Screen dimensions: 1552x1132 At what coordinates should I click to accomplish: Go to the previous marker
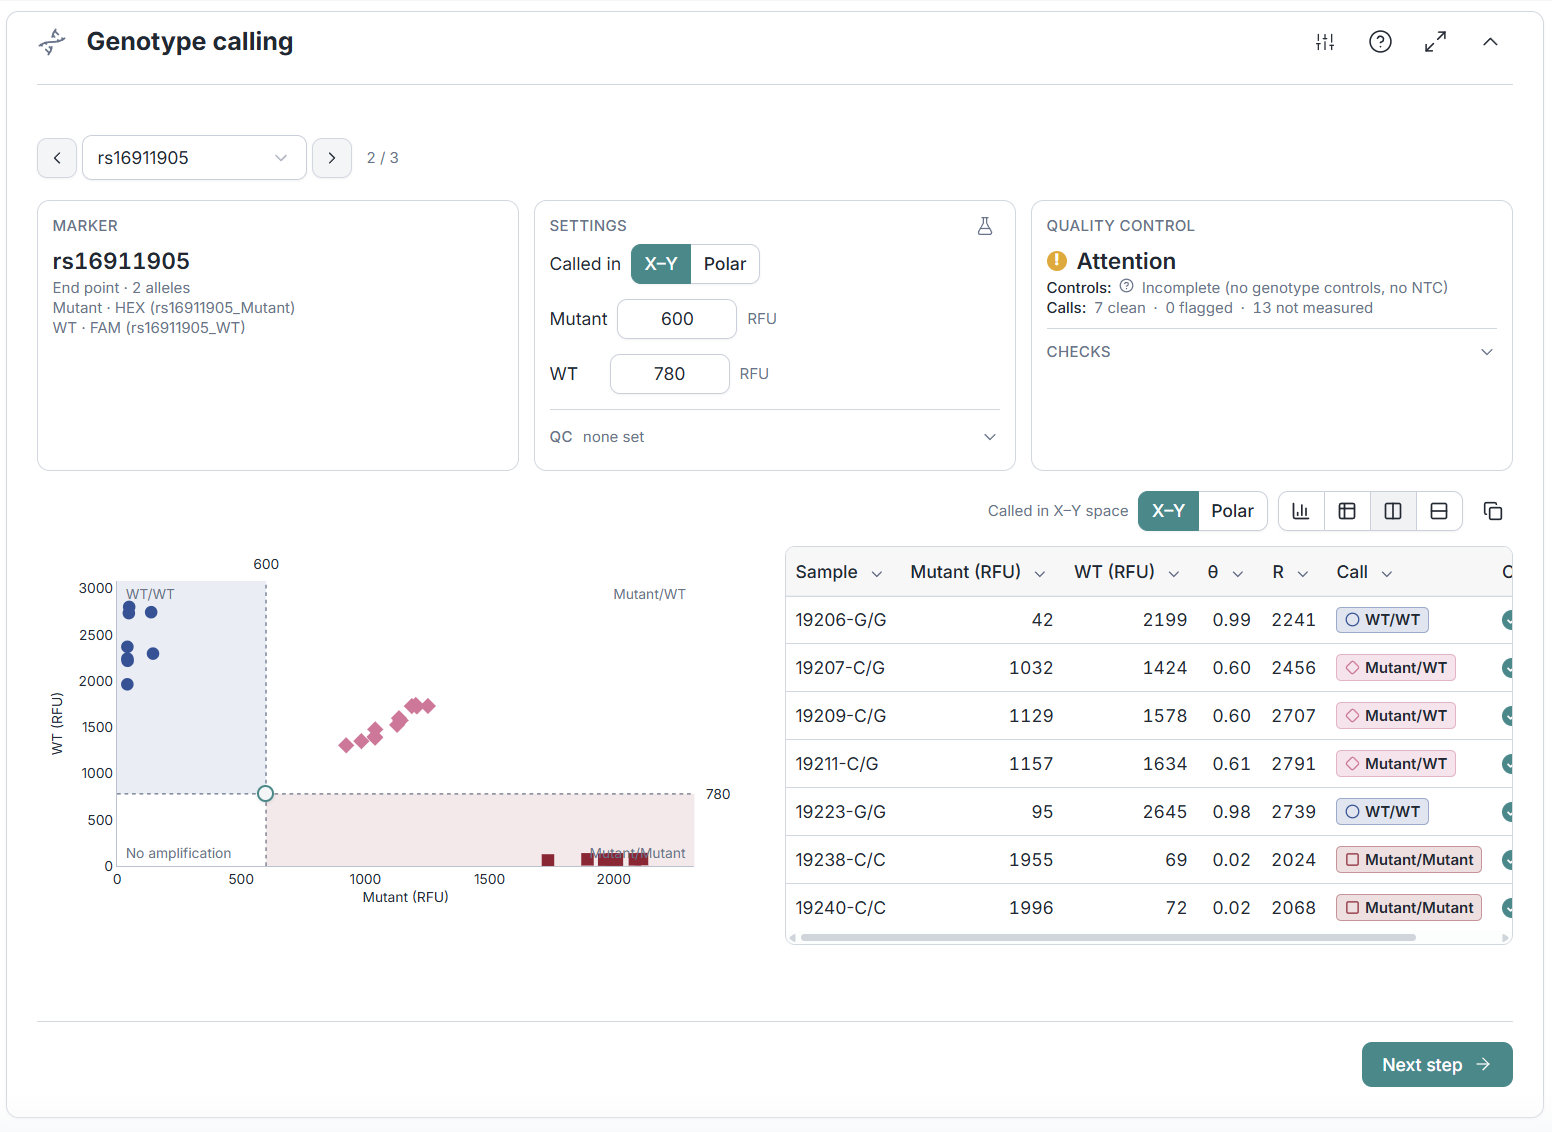(57, 158)
